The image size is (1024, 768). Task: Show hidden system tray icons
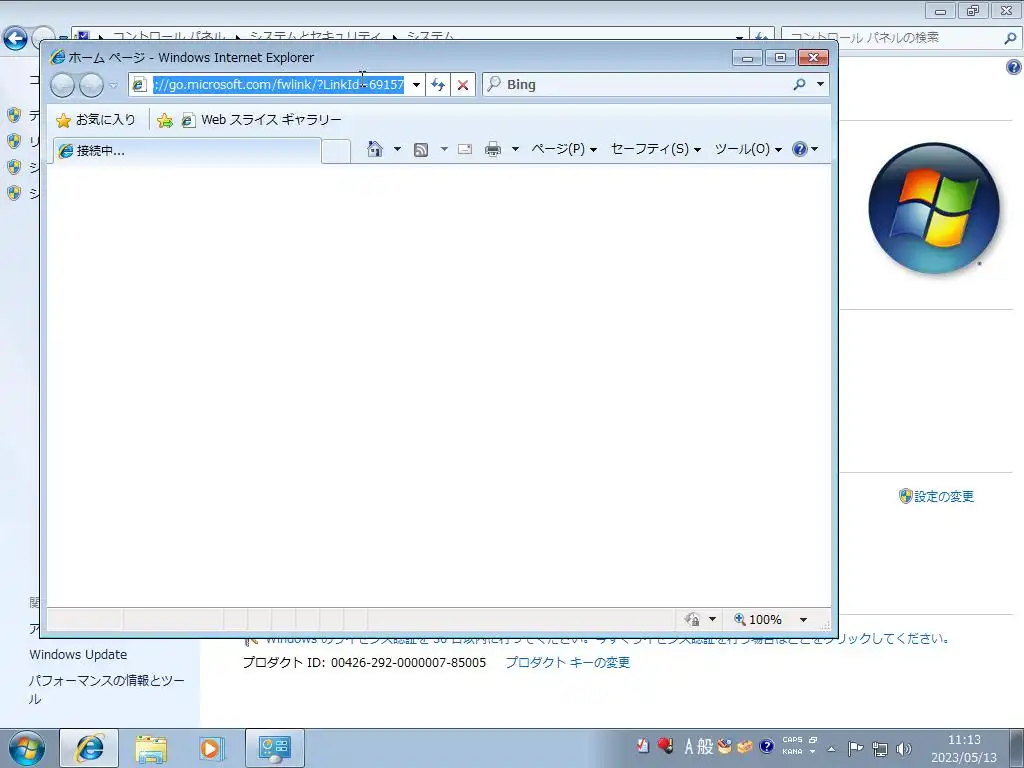(831, 749)
